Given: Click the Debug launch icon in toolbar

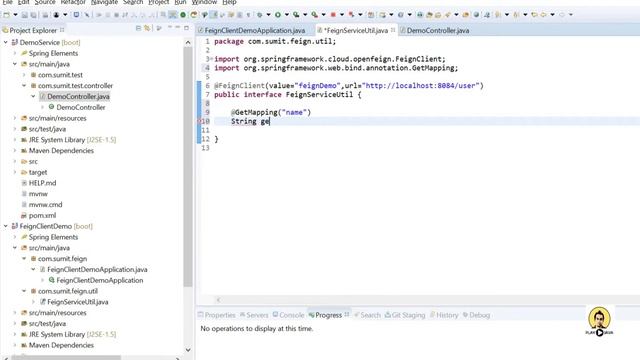Looking at the screenshot, I should pyautogui.click(x=260, y=15).
